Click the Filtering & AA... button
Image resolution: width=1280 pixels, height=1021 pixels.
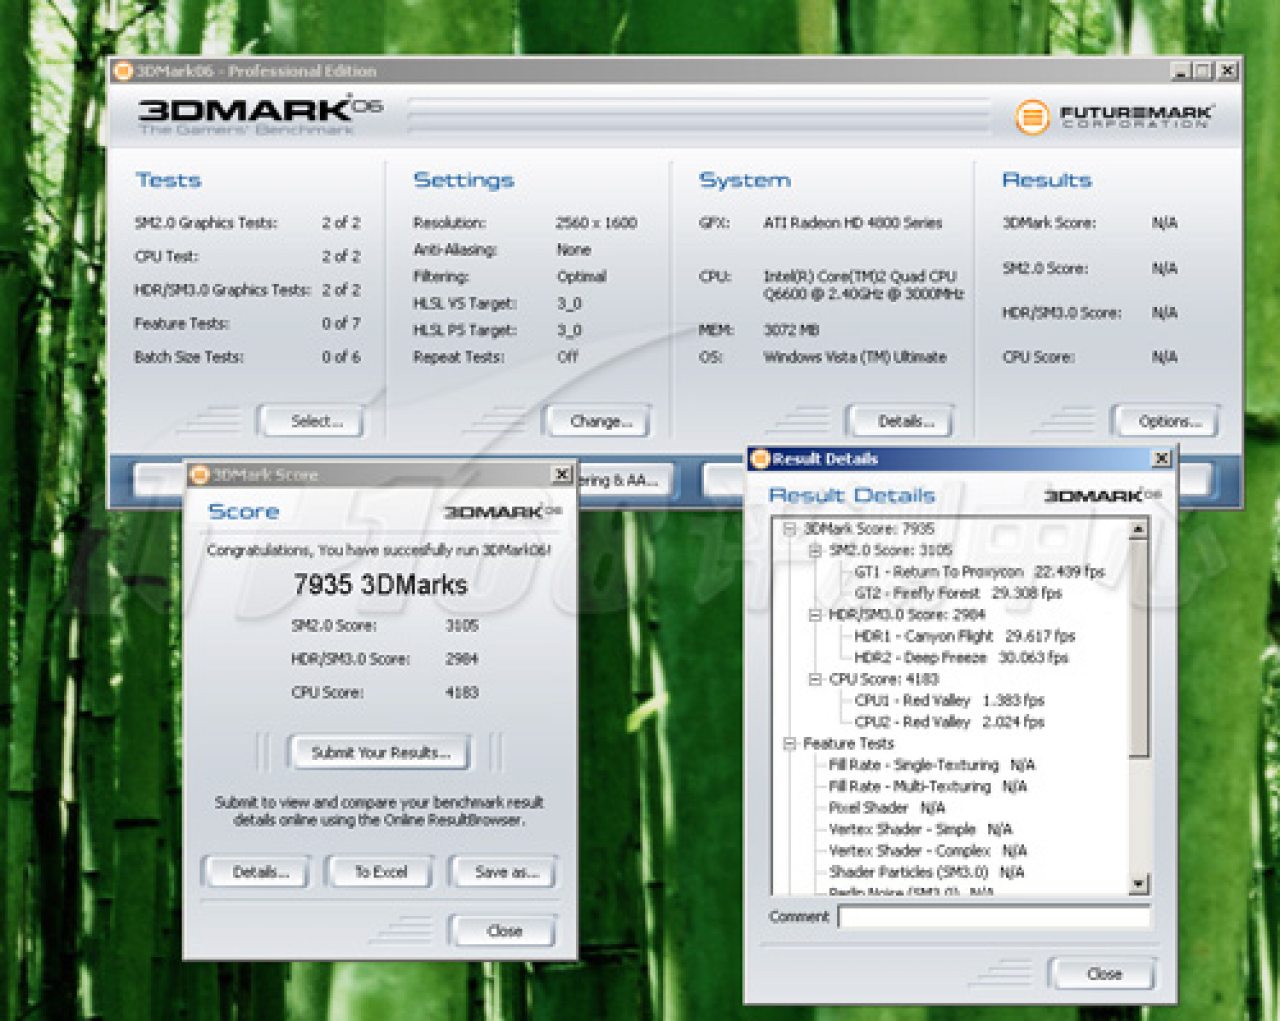point(622,480)
